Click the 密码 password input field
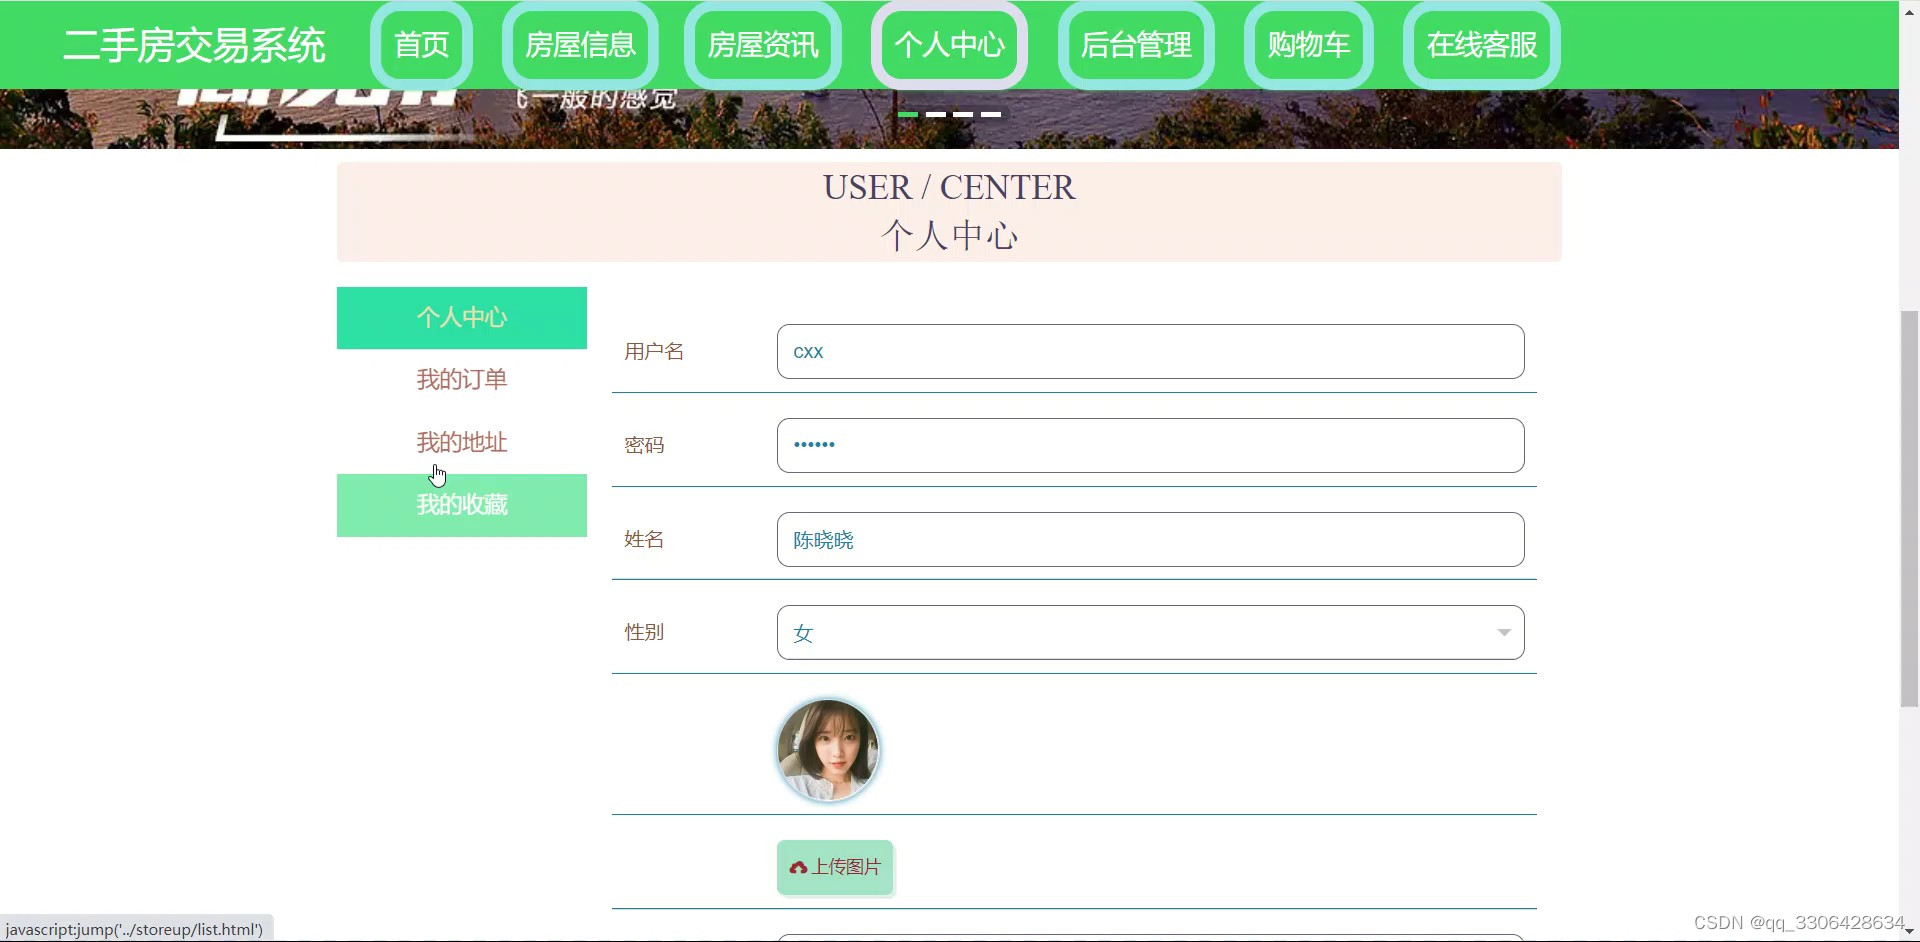 pos(1150,444)
